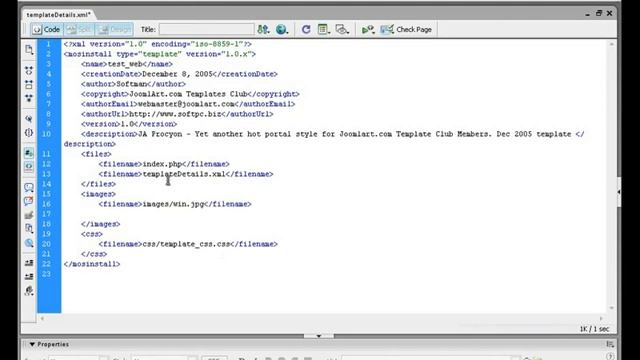The width and height of the screenshot is (640, 360).
Task: Click the Apply Comment icon
Action: [29, 187]
